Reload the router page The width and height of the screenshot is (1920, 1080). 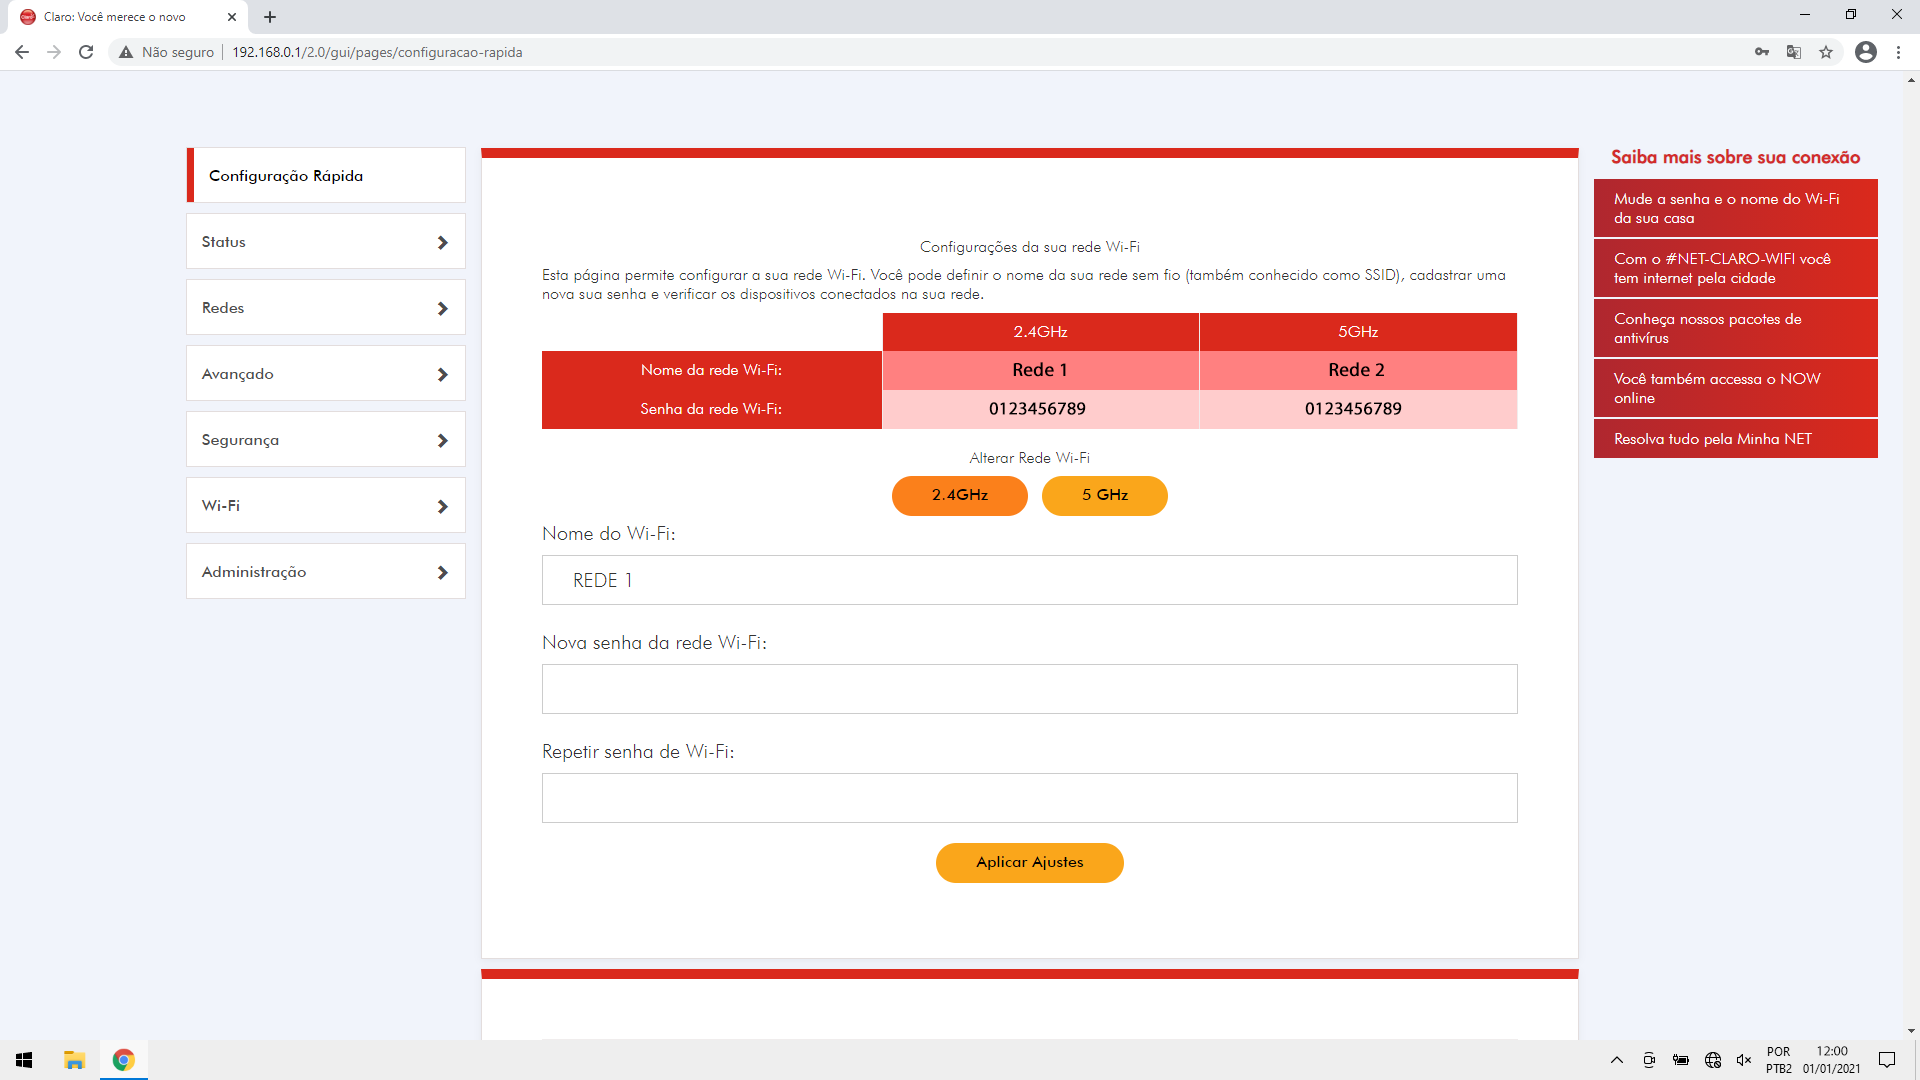point(86,52)
